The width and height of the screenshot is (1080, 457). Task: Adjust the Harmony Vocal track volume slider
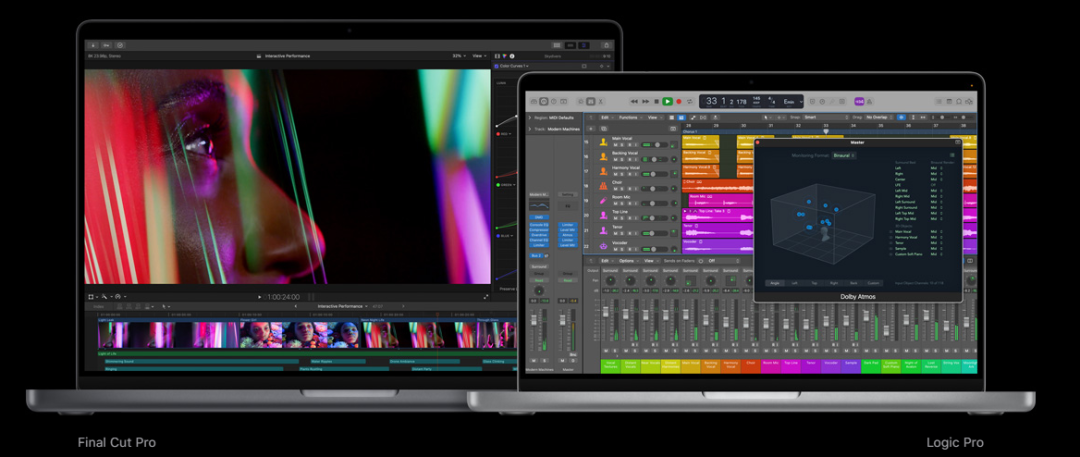tap(654, 174)
